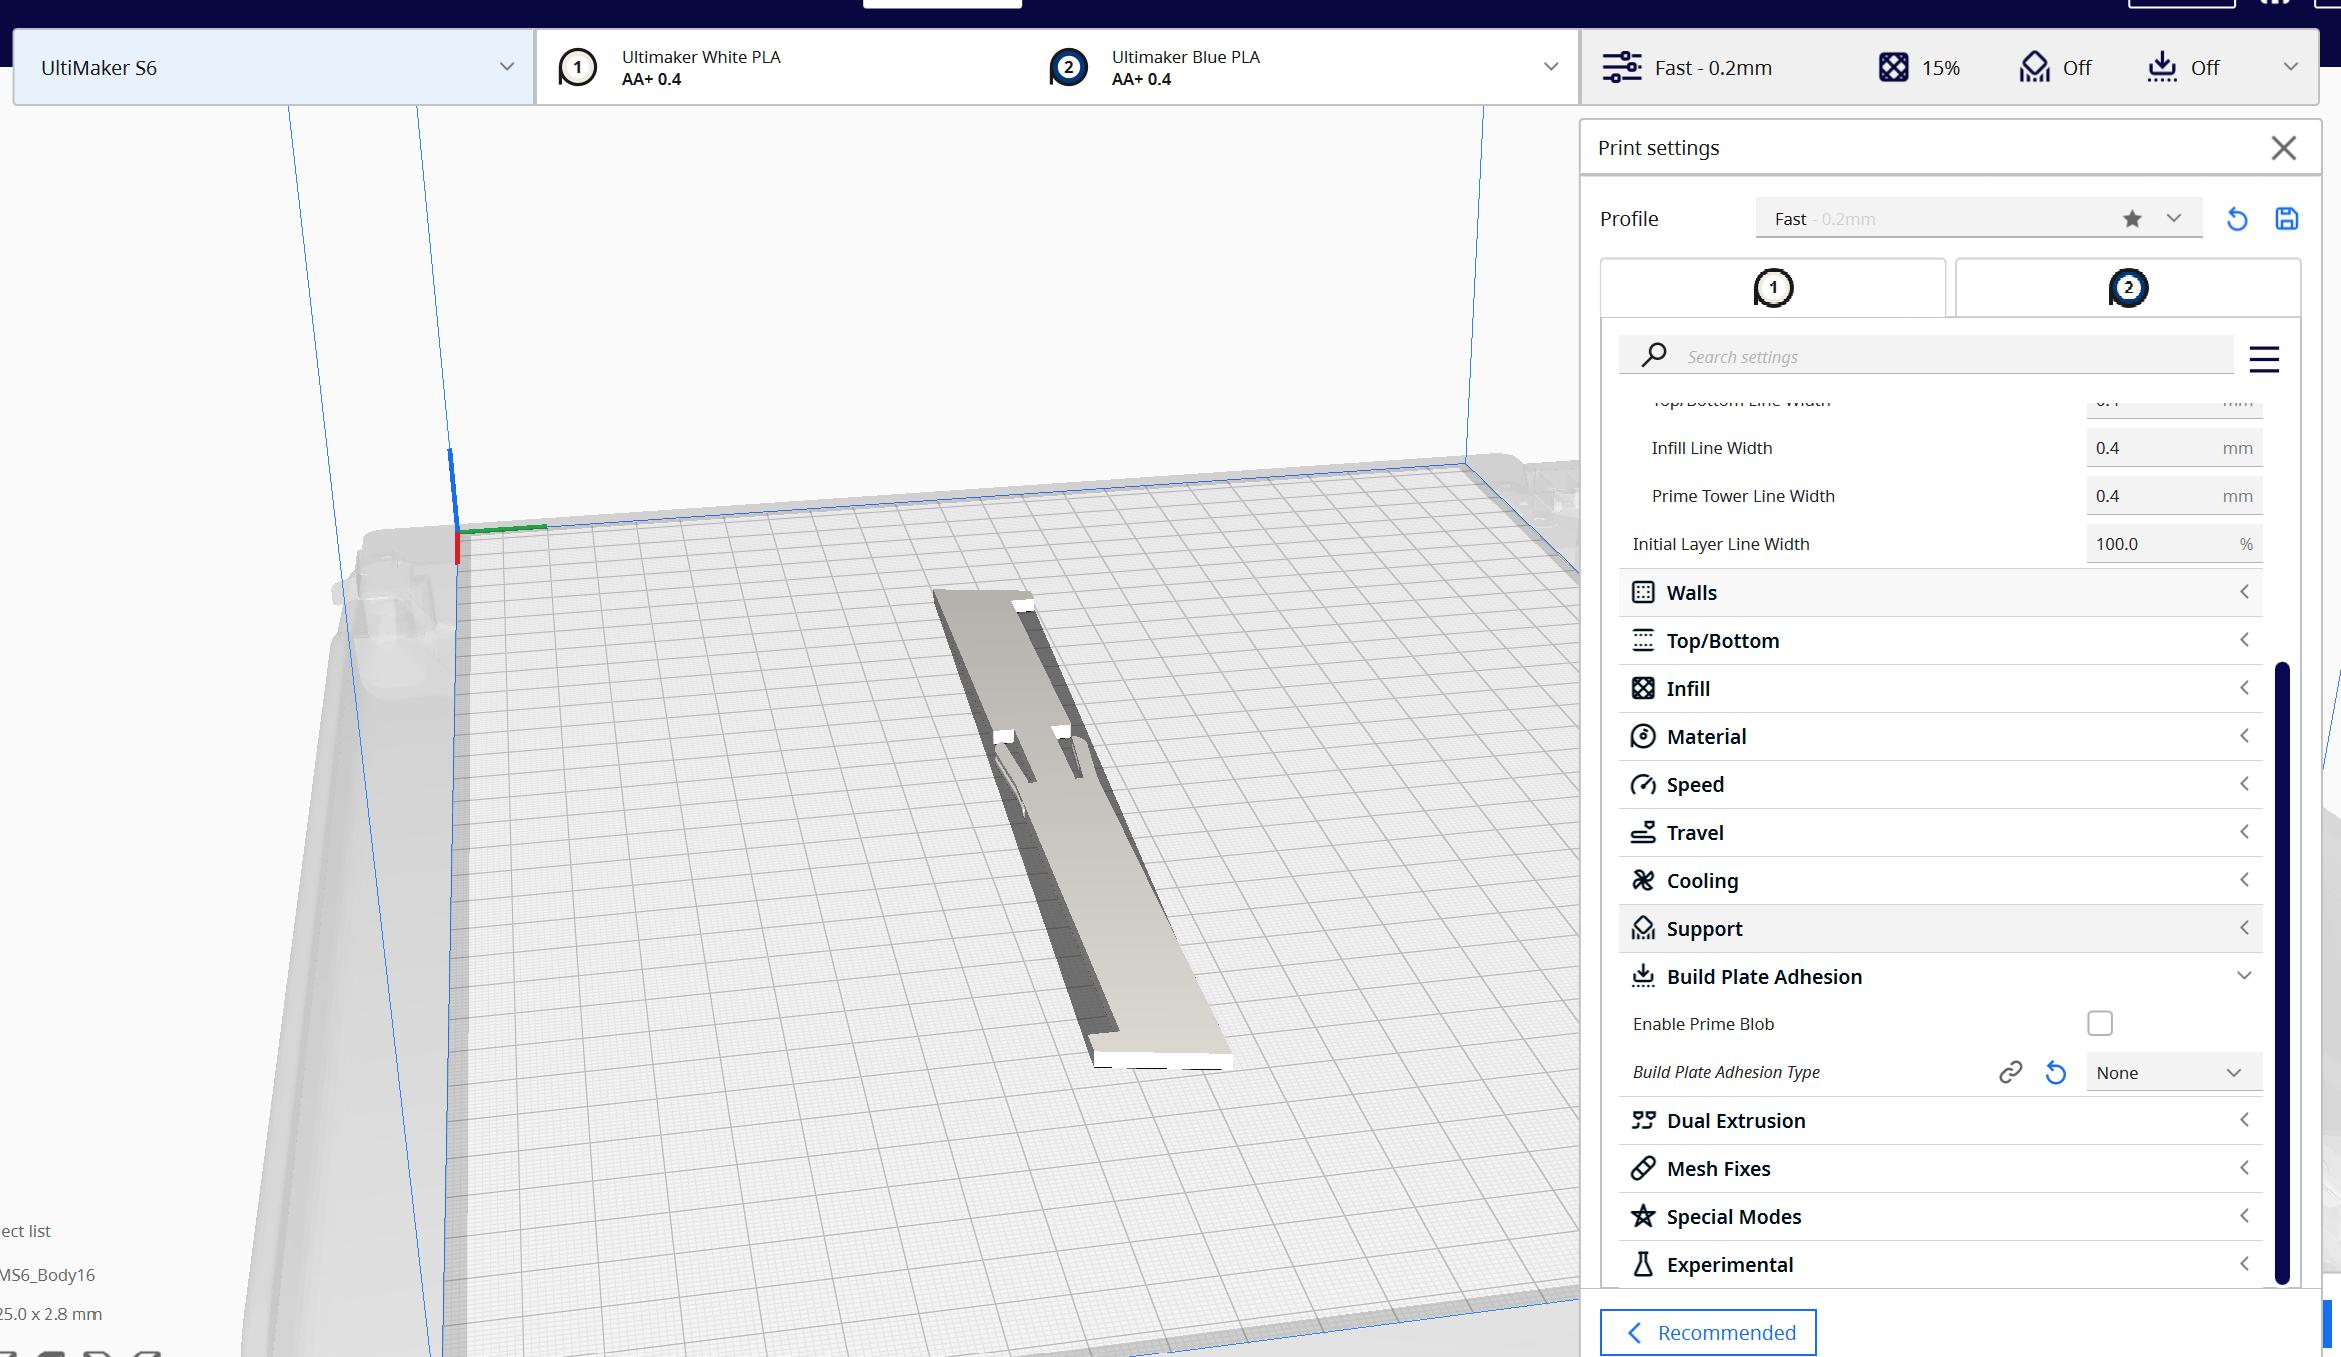Expand the Support settings section
The height and width of the screenshot is (1357, 2341).
pos(1940,928)
